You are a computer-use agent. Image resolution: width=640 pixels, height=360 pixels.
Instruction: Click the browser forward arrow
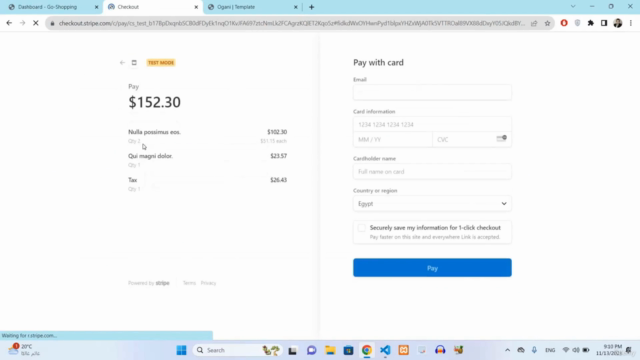coord(22,23)
